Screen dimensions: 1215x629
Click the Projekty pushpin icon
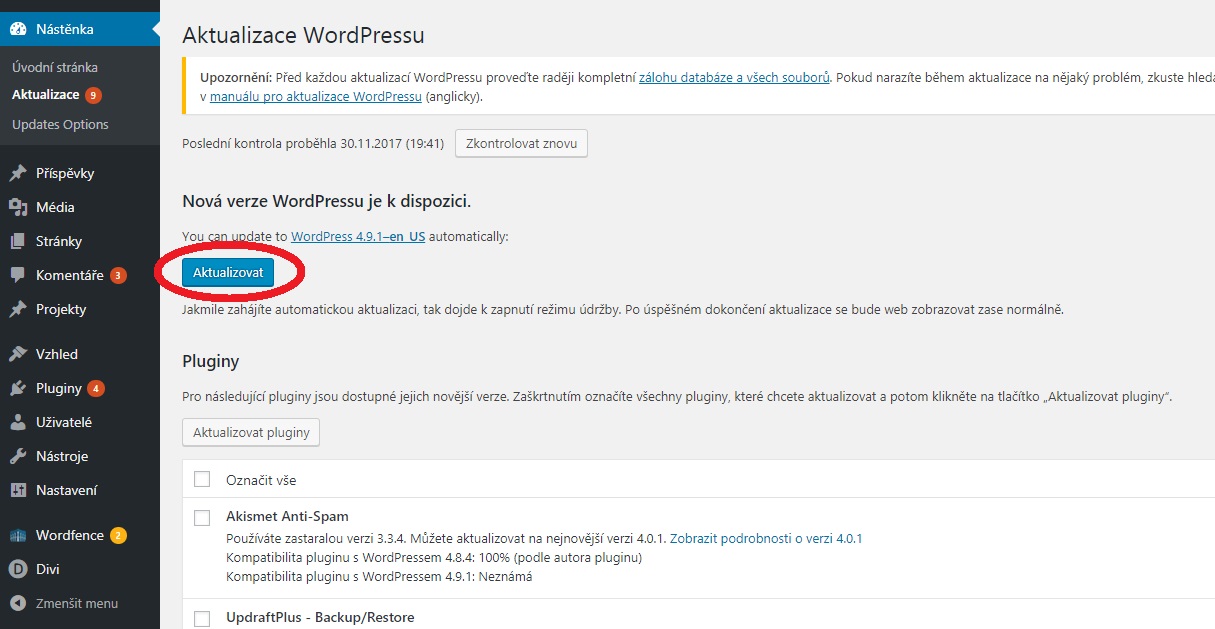(x=18, y=309)
